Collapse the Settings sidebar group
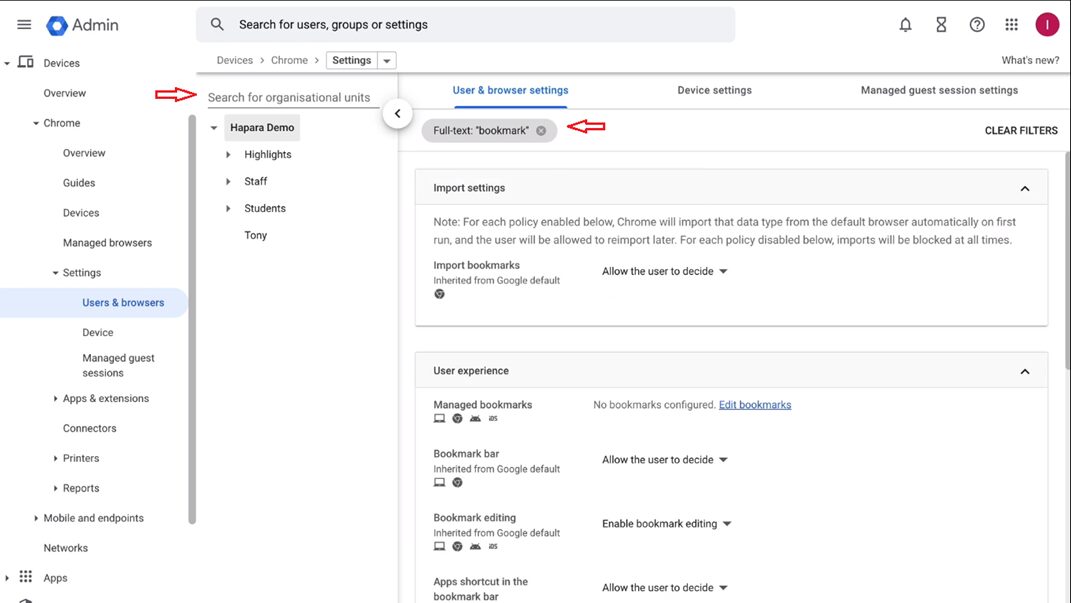 click(55, 272)
